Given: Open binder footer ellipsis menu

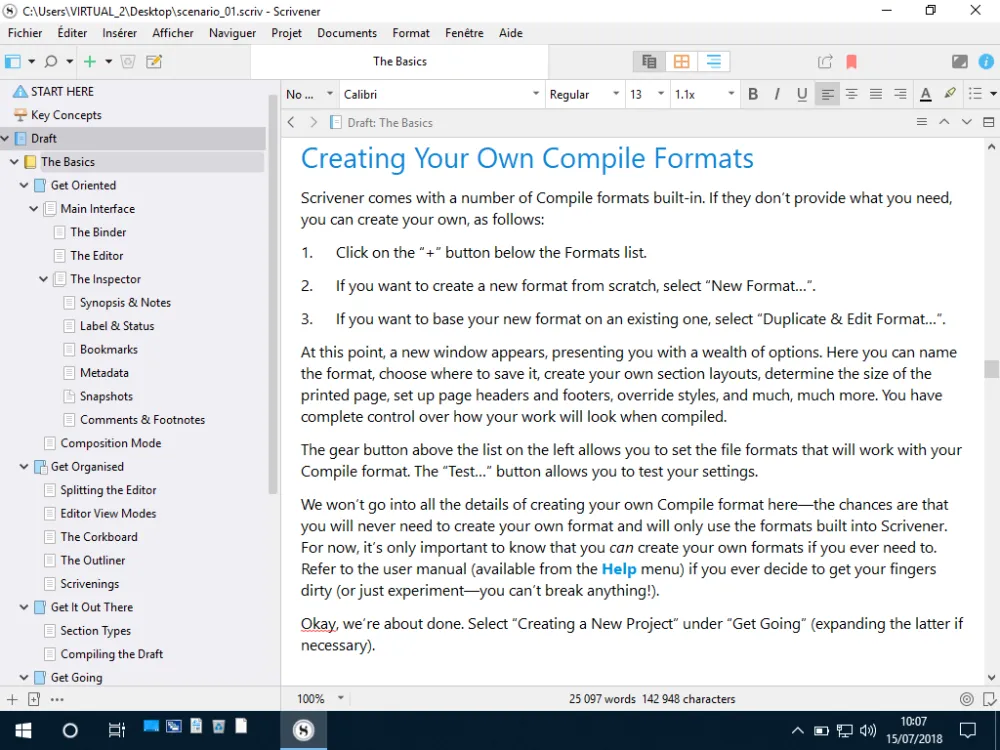Looking at the screenshot, I should point(57,700).
